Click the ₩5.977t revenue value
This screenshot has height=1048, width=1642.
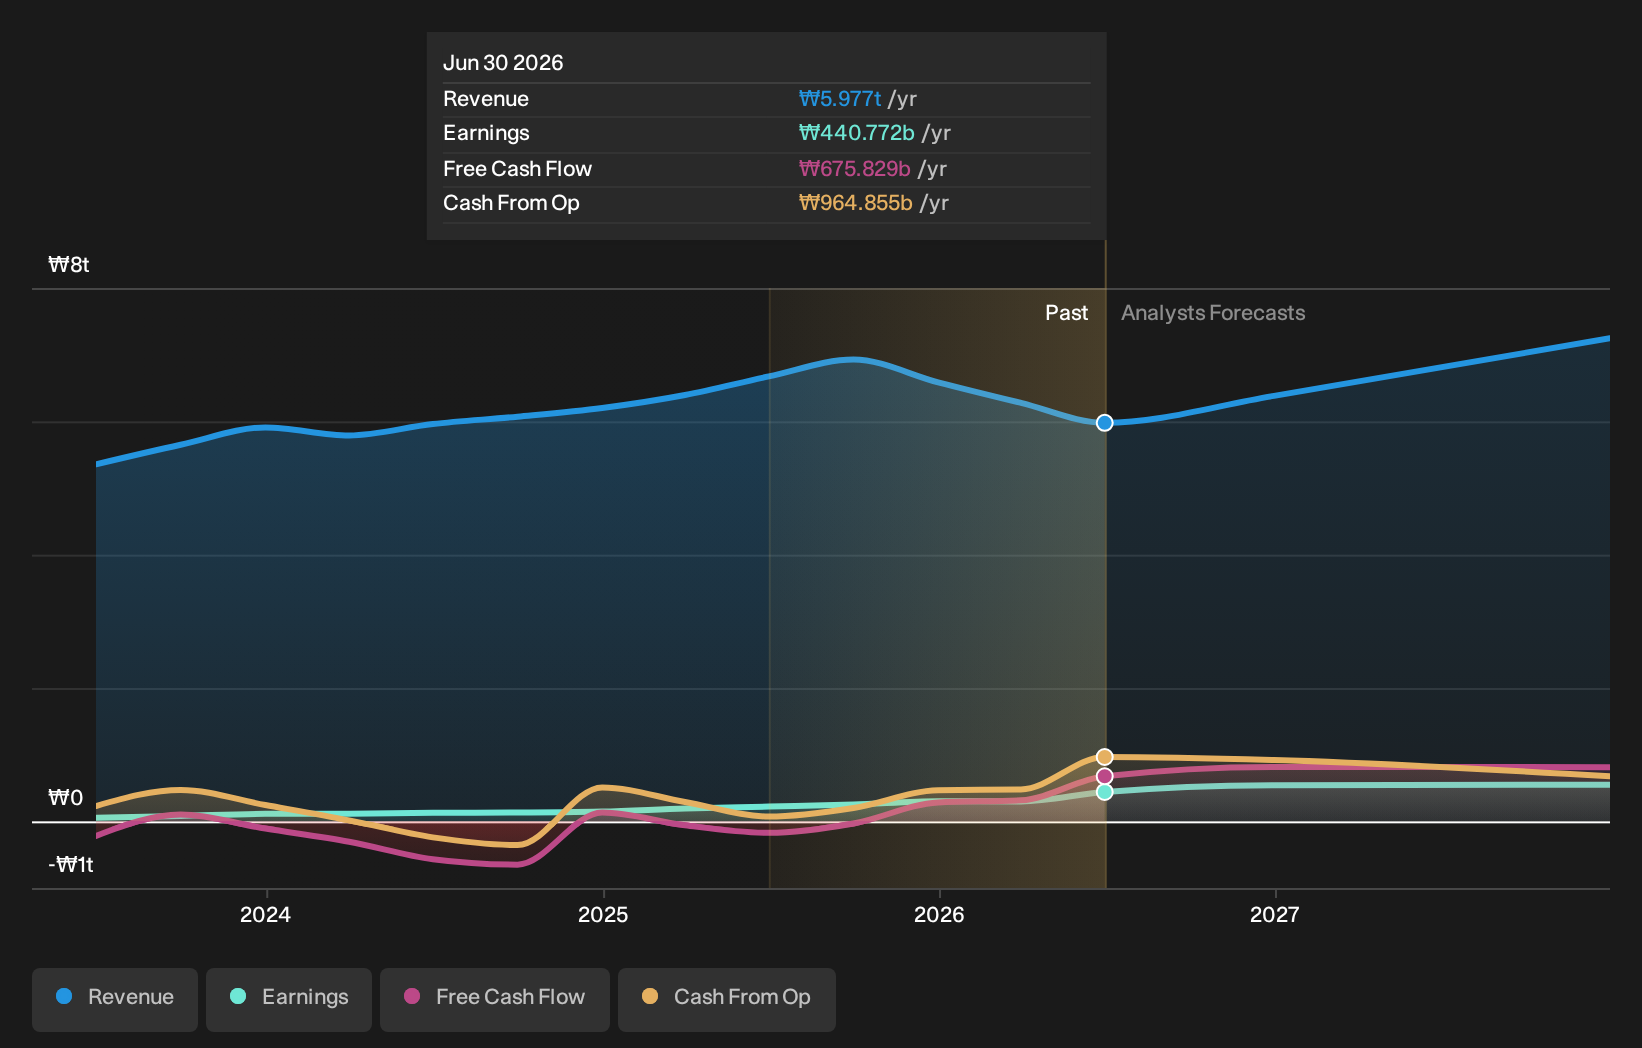840,99
